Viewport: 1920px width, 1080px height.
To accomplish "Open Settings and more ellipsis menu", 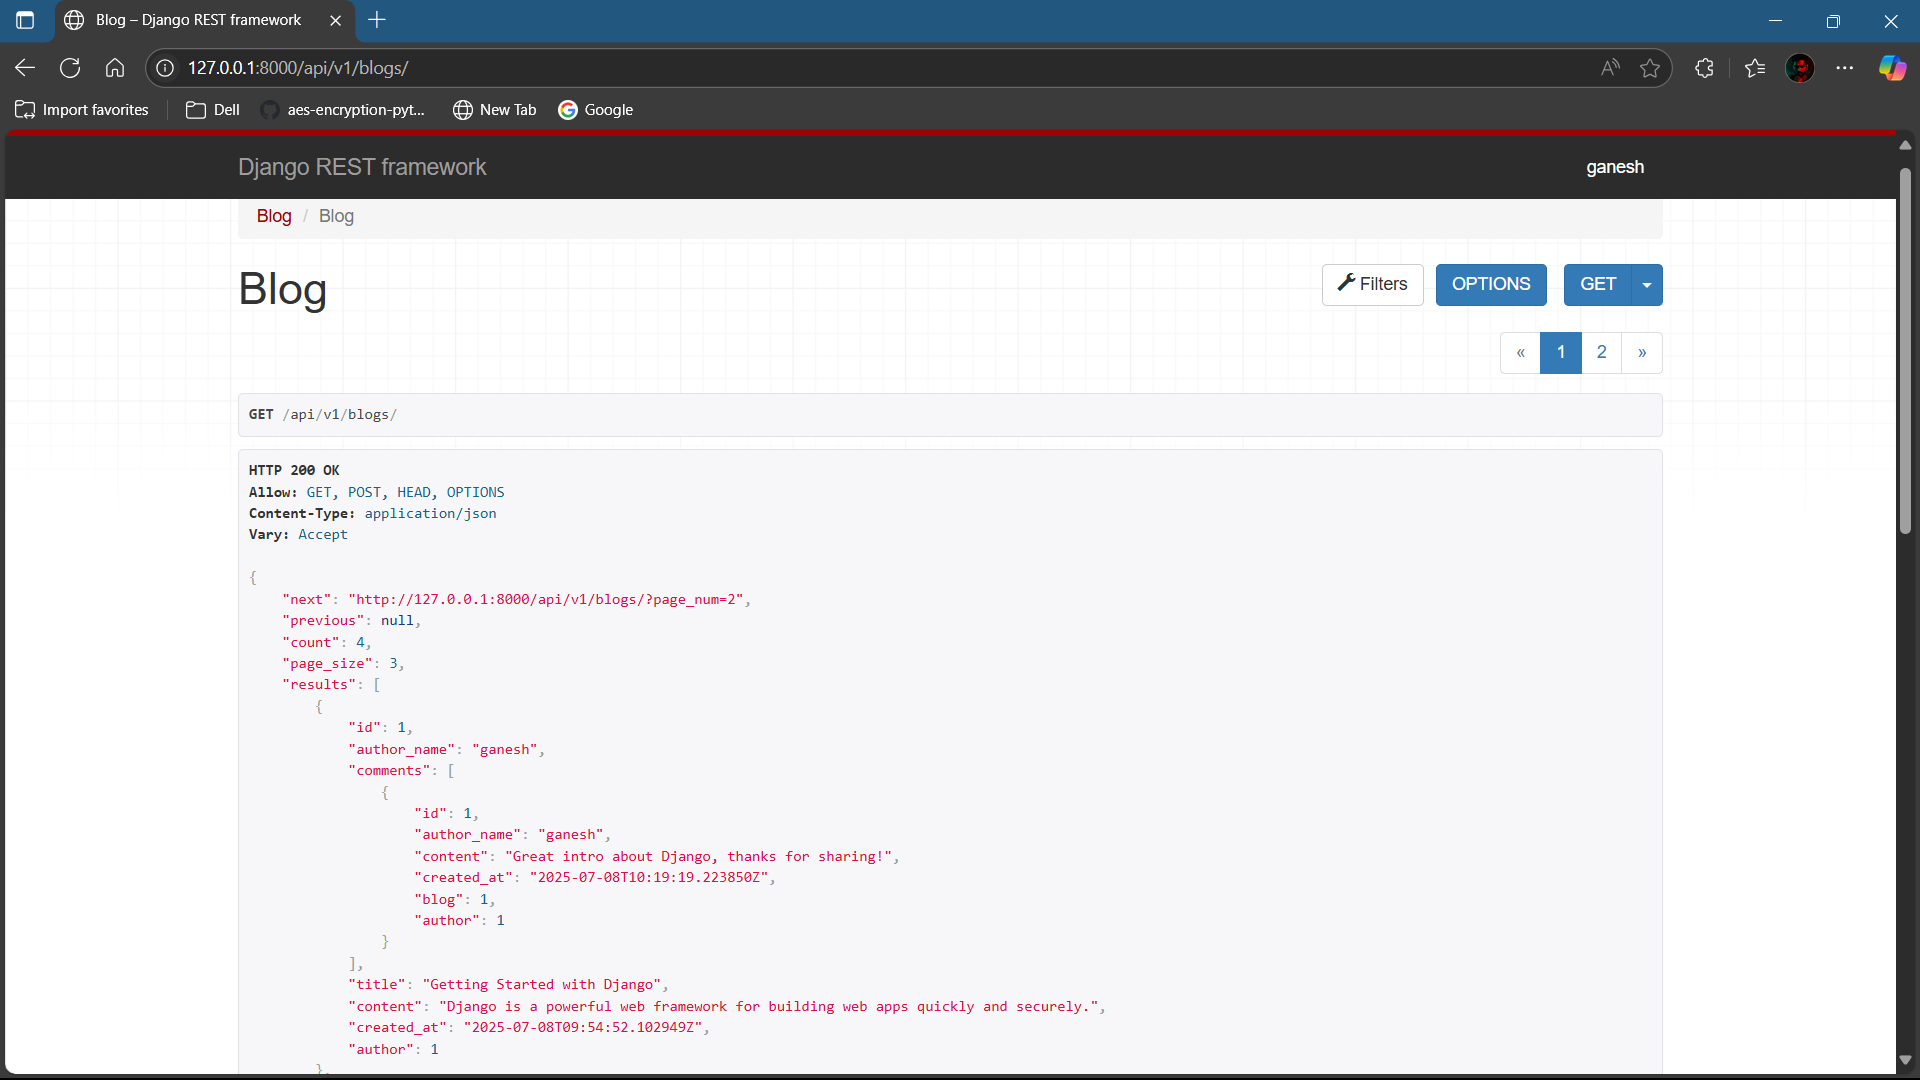I will coord(1845,68).
